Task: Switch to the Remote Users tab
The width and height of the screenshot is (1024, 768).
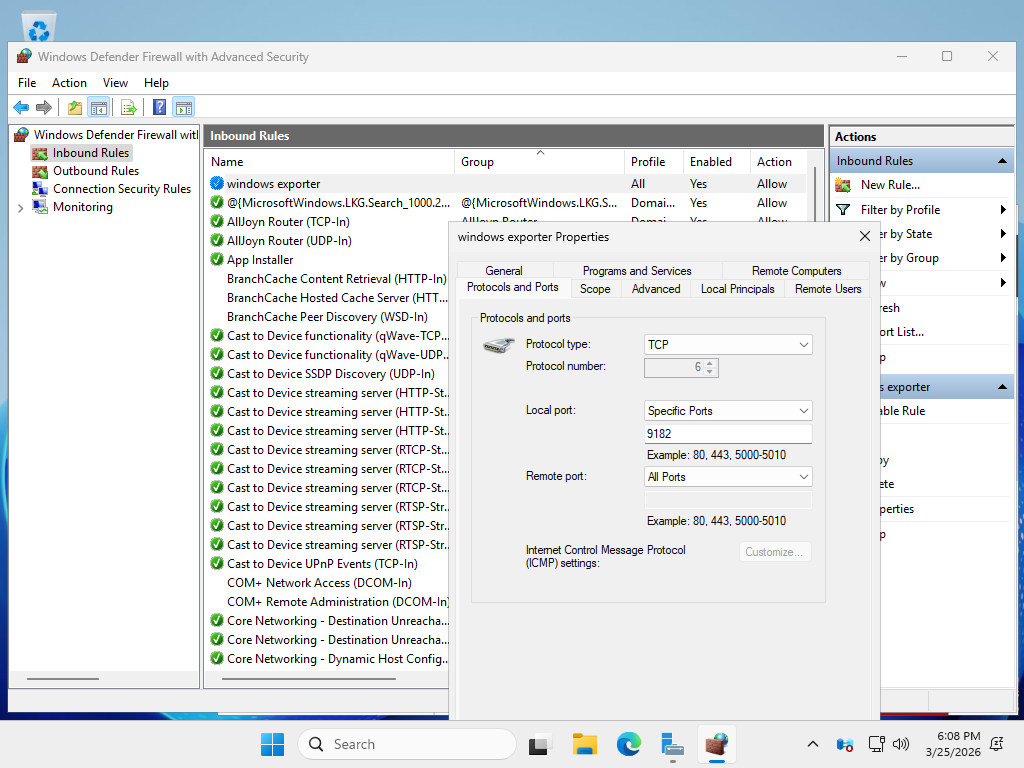Action: pos(828,289)
